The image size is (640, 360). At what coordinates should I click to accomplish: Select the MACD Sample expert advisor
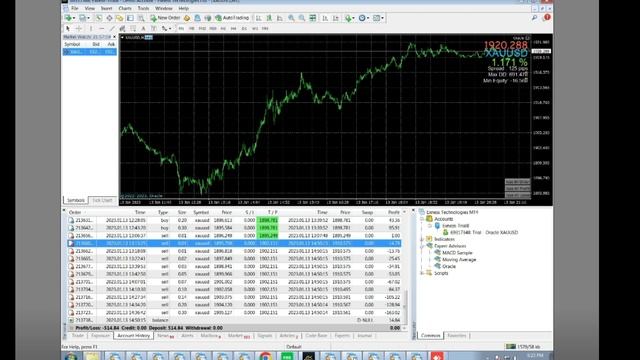[457, 253]
